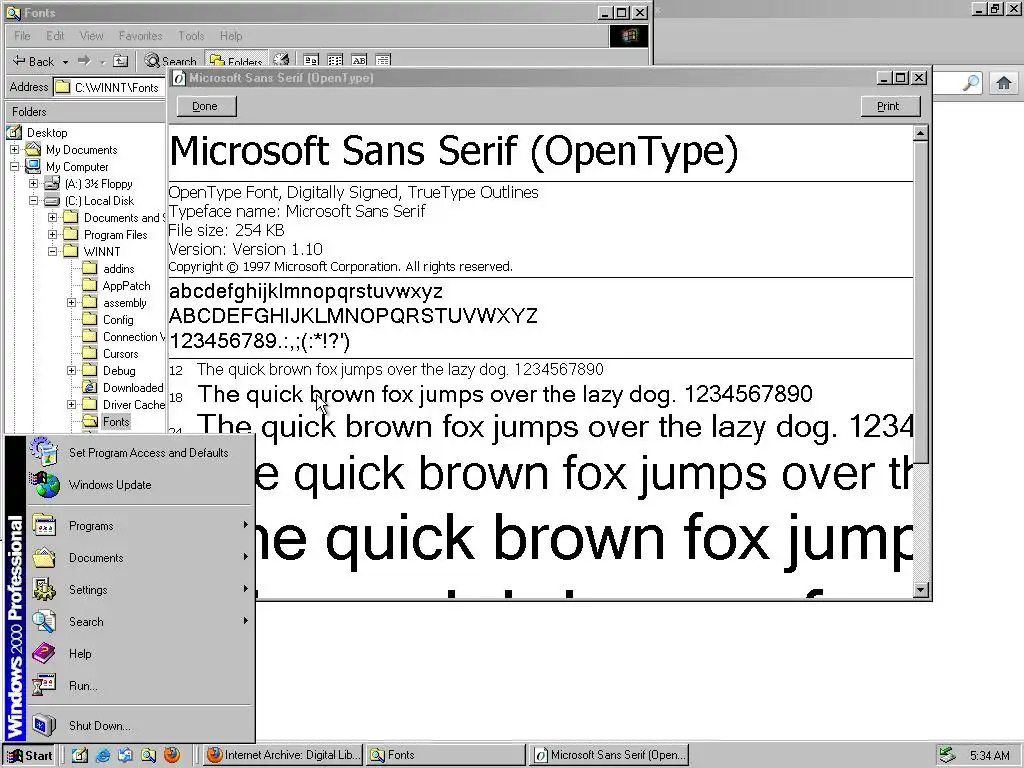Launch Internet Explorer from Quick Launch
This screenshot has height=768, width=1024.
point(103,755)
